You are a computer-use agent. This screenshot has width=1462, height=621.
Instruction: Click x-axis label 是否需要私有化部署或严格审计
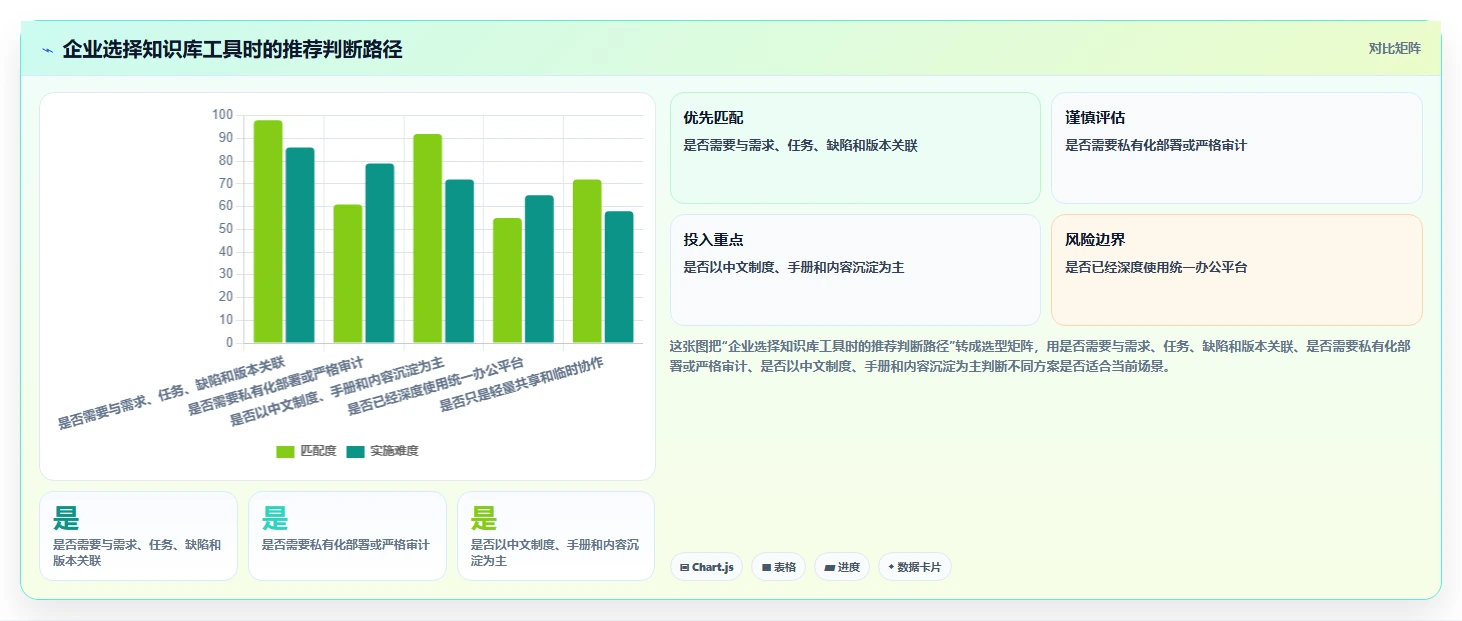tap(277, 385)
